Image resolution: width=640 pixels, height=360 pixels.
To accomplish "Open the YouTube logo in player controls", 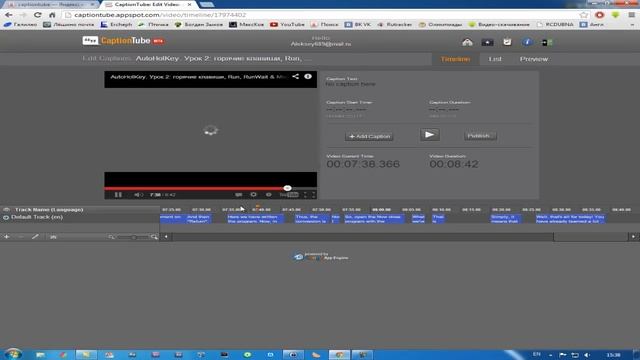I will 289,195.
